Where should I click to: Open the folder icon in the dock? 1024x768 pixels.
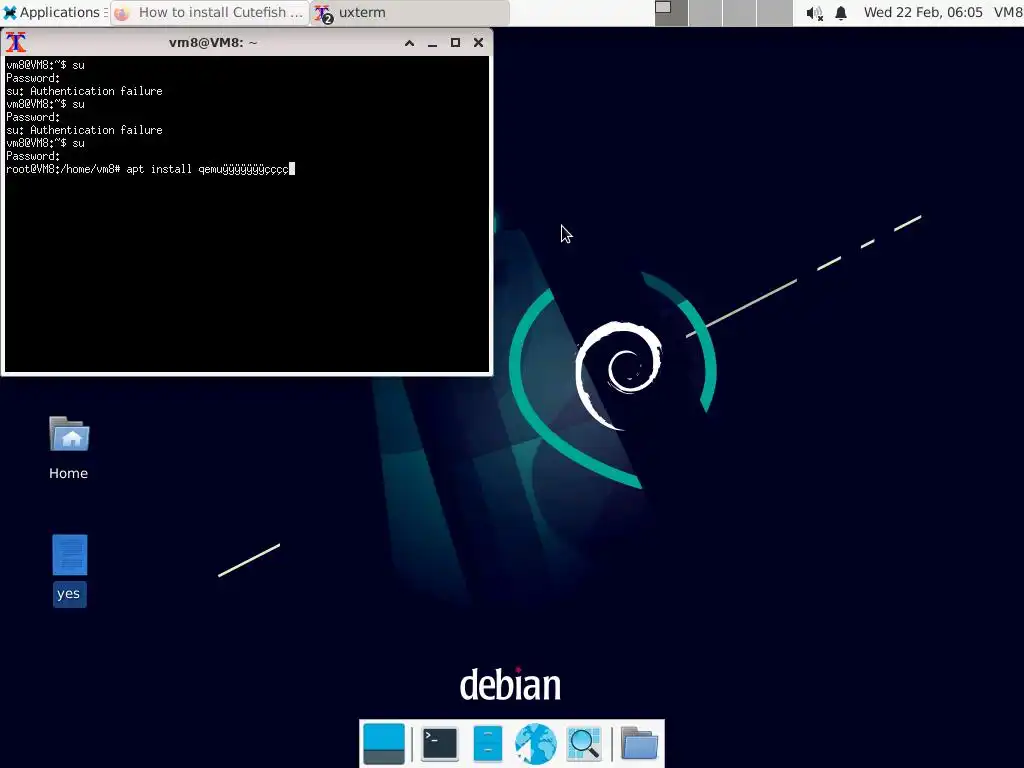[x=639, y=744]
